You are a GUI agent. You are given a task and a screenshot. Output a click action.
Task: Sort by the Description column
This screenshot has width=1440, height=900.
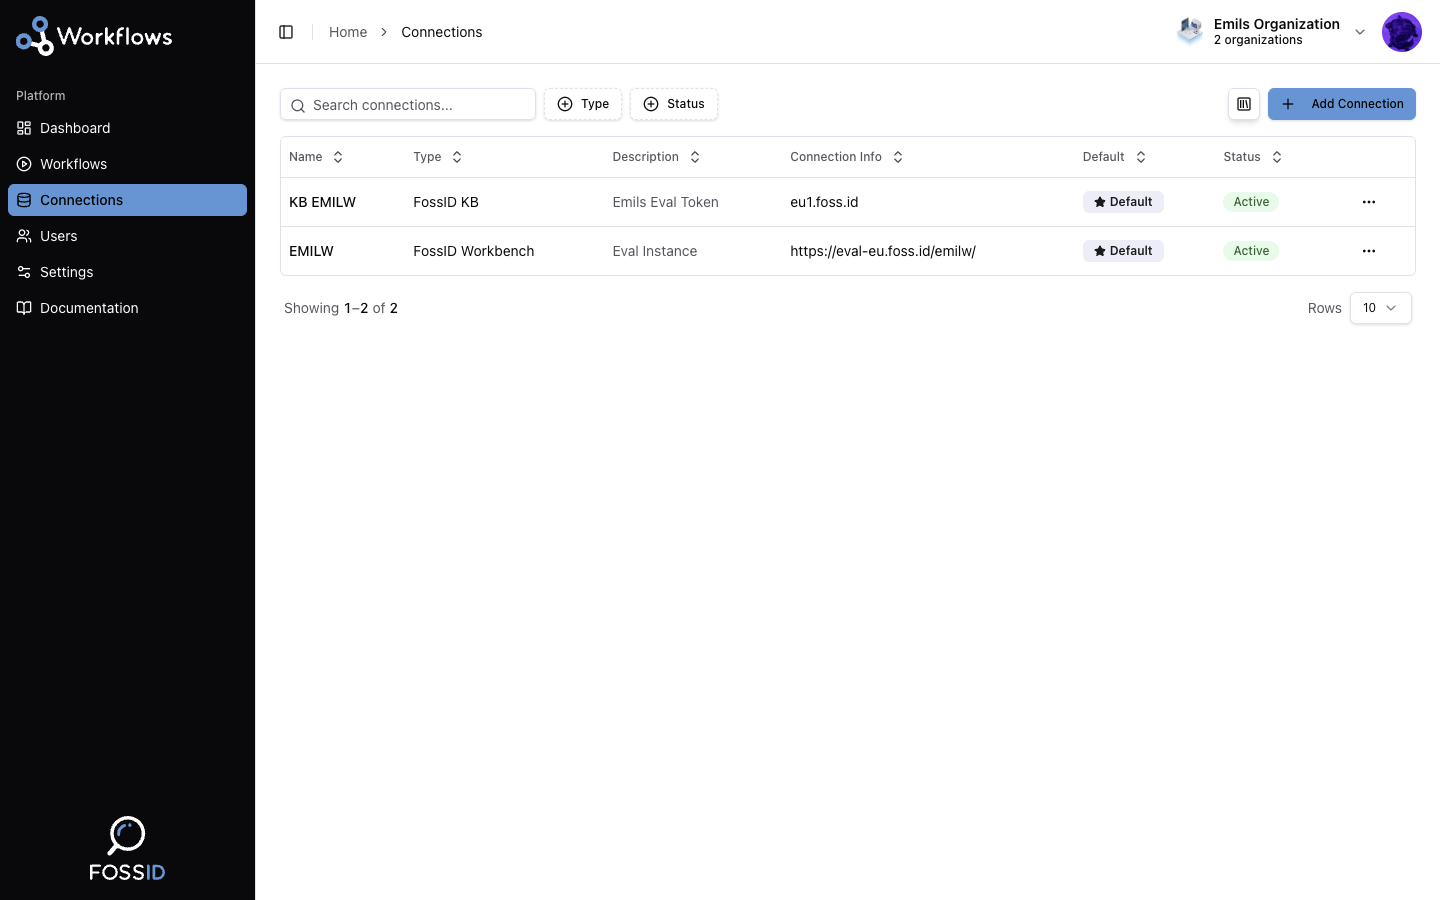656,157
